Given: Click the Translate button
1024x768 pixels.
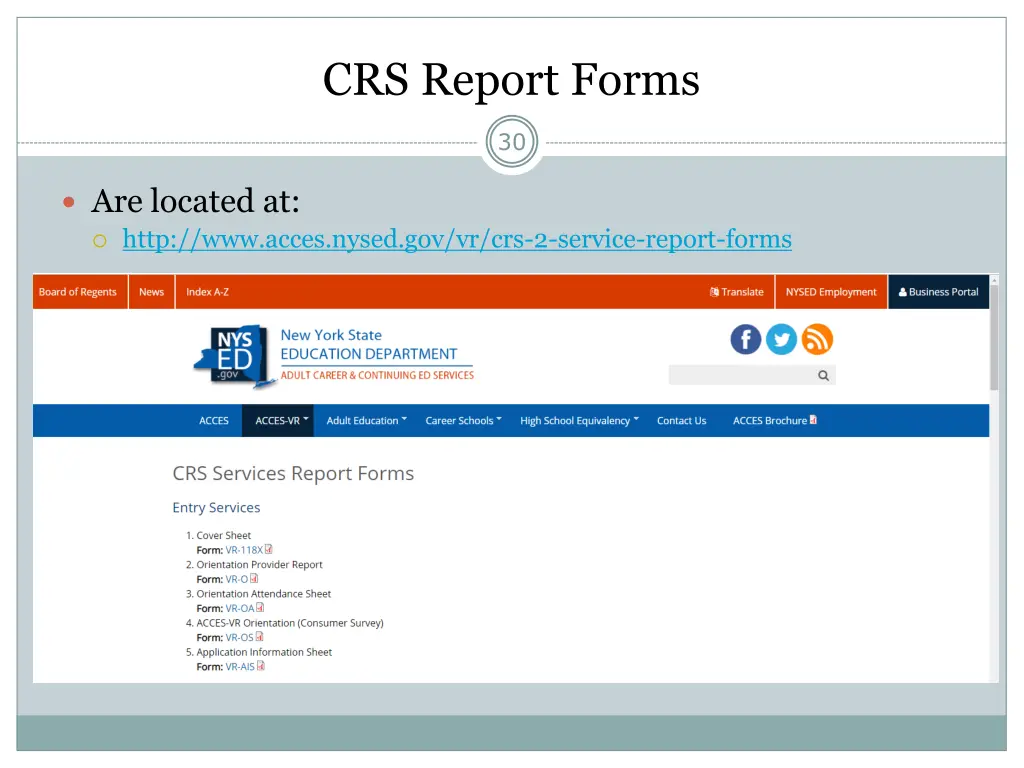Looking at the screenshot, I should click(x=737, y=292).
